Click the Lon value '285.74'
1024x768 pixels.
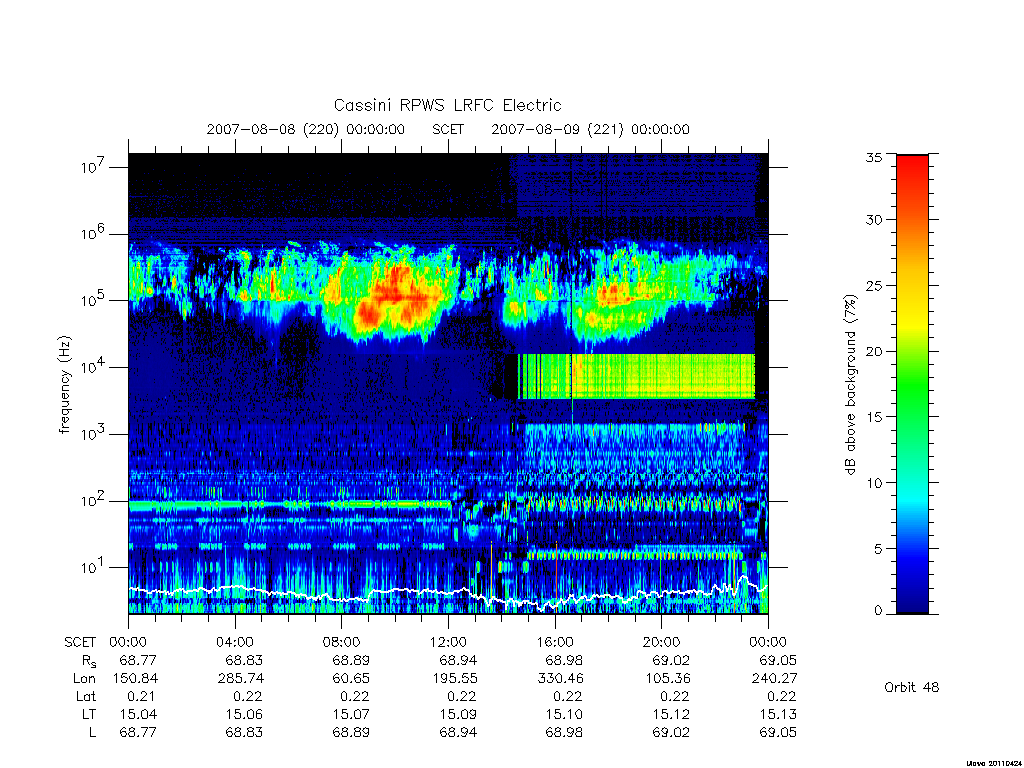[x=241, y=679]
